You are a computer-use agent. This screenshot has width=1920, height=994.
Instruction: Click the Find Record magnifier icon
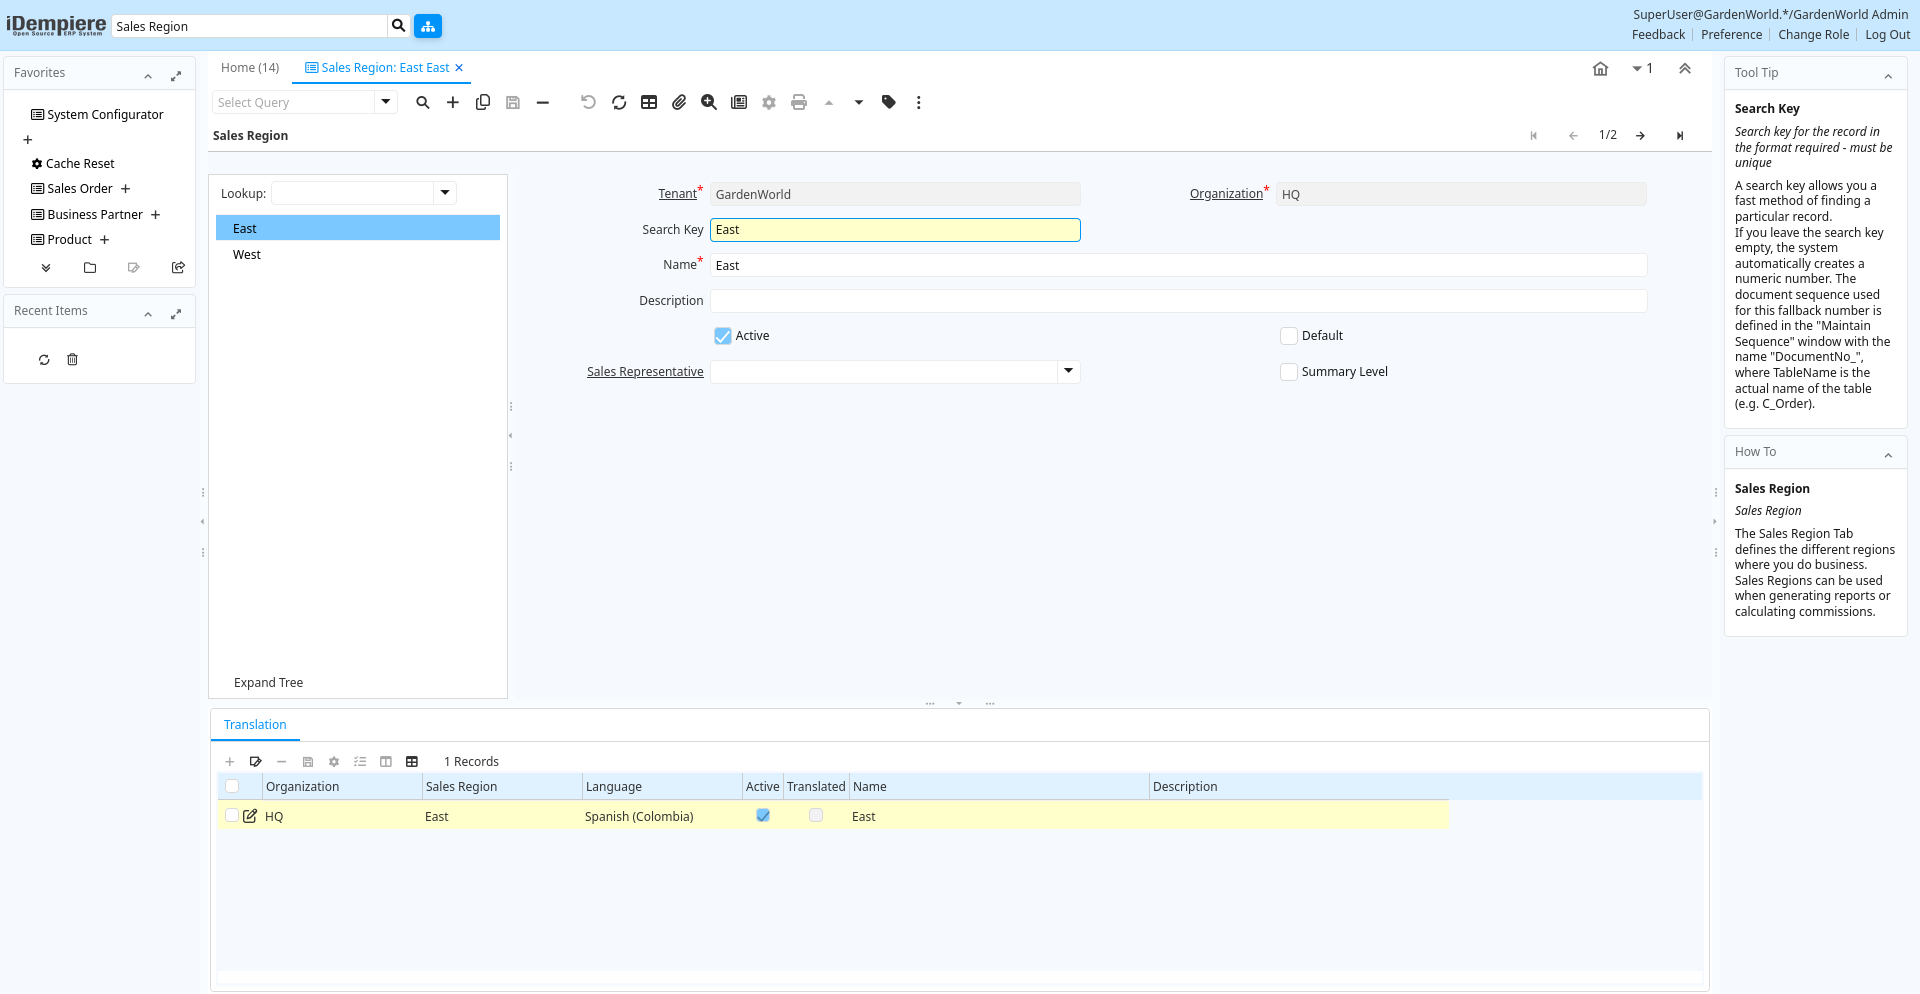click(x=423, y=102)
